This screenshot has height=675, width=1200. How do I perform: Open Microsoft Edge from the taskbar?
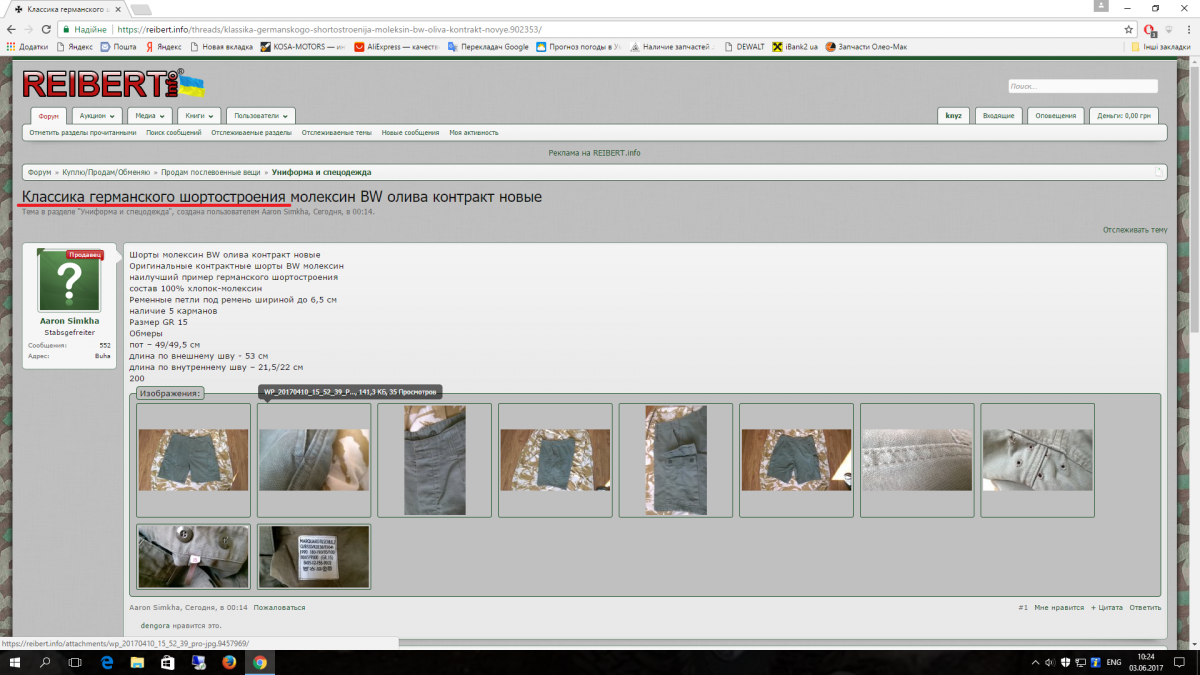(106, 662)
